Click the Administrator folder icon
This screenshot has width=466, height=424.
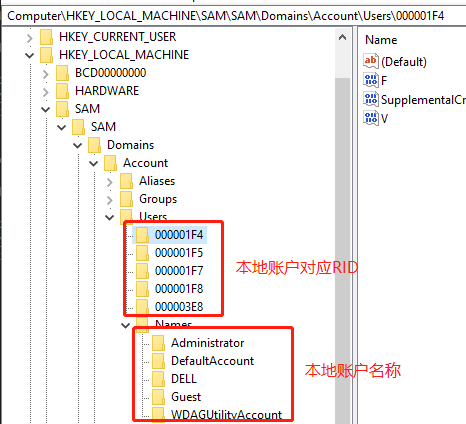(158, 343)
